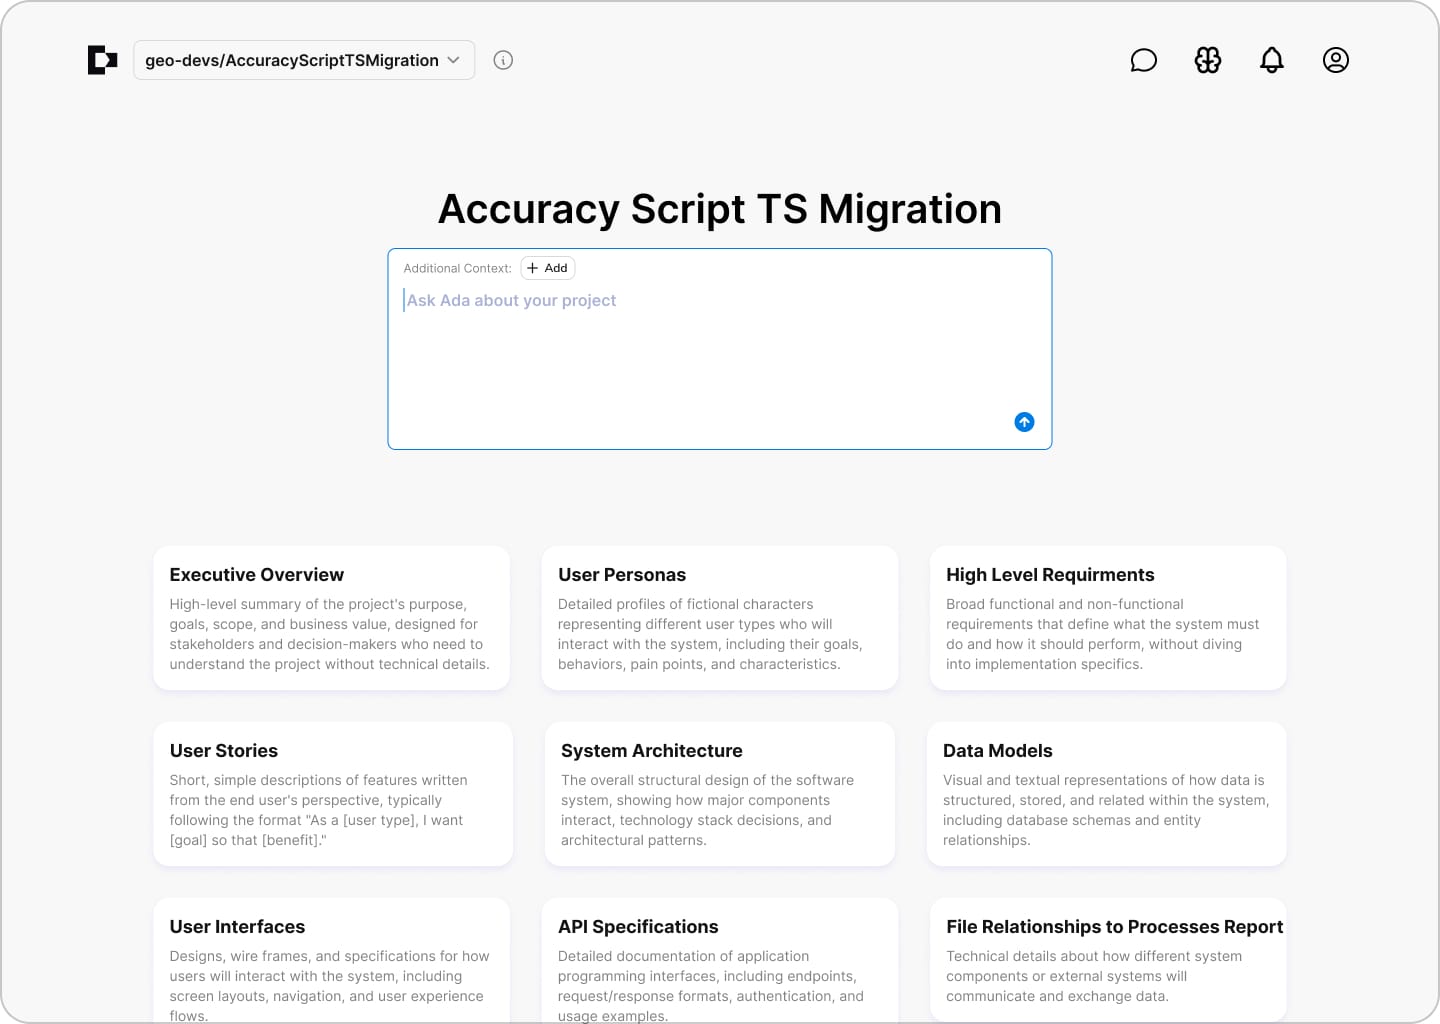Open the User Personas card

tap(719, 617)
